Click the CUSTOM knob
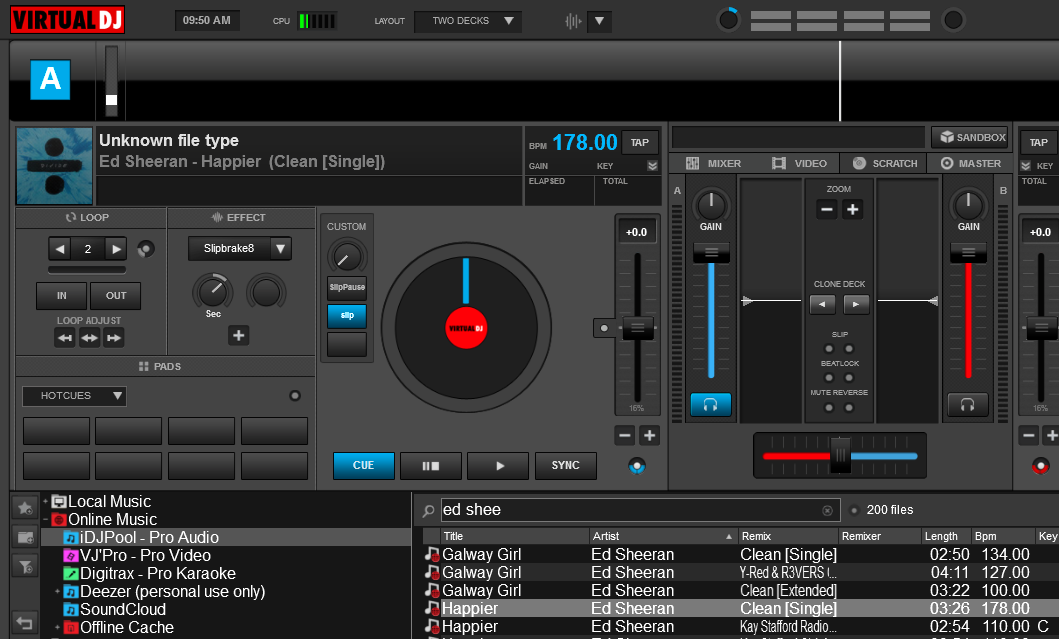The width and height of the screenshot is (1059, 639). coord(346,257)
